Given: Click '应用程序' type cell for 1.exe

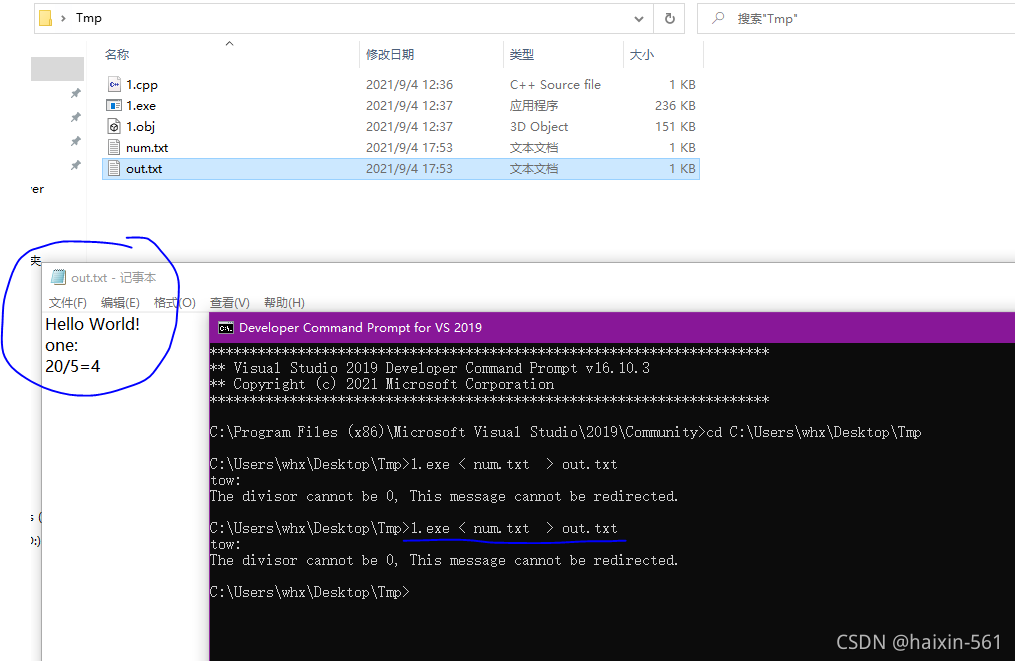Looking at the screenshot, I should pyautogui.click(x=533, y=106).
